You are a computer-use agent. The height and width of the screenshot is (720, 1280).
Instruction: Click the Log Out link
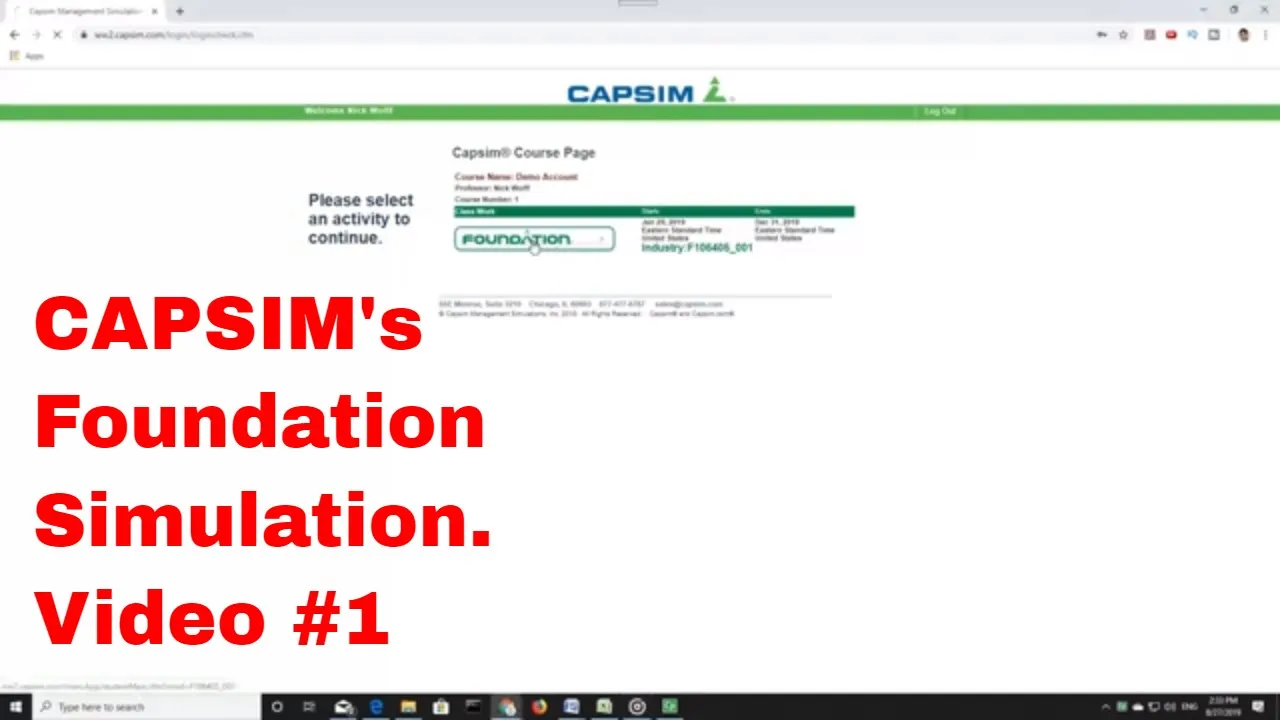[940, 111]
